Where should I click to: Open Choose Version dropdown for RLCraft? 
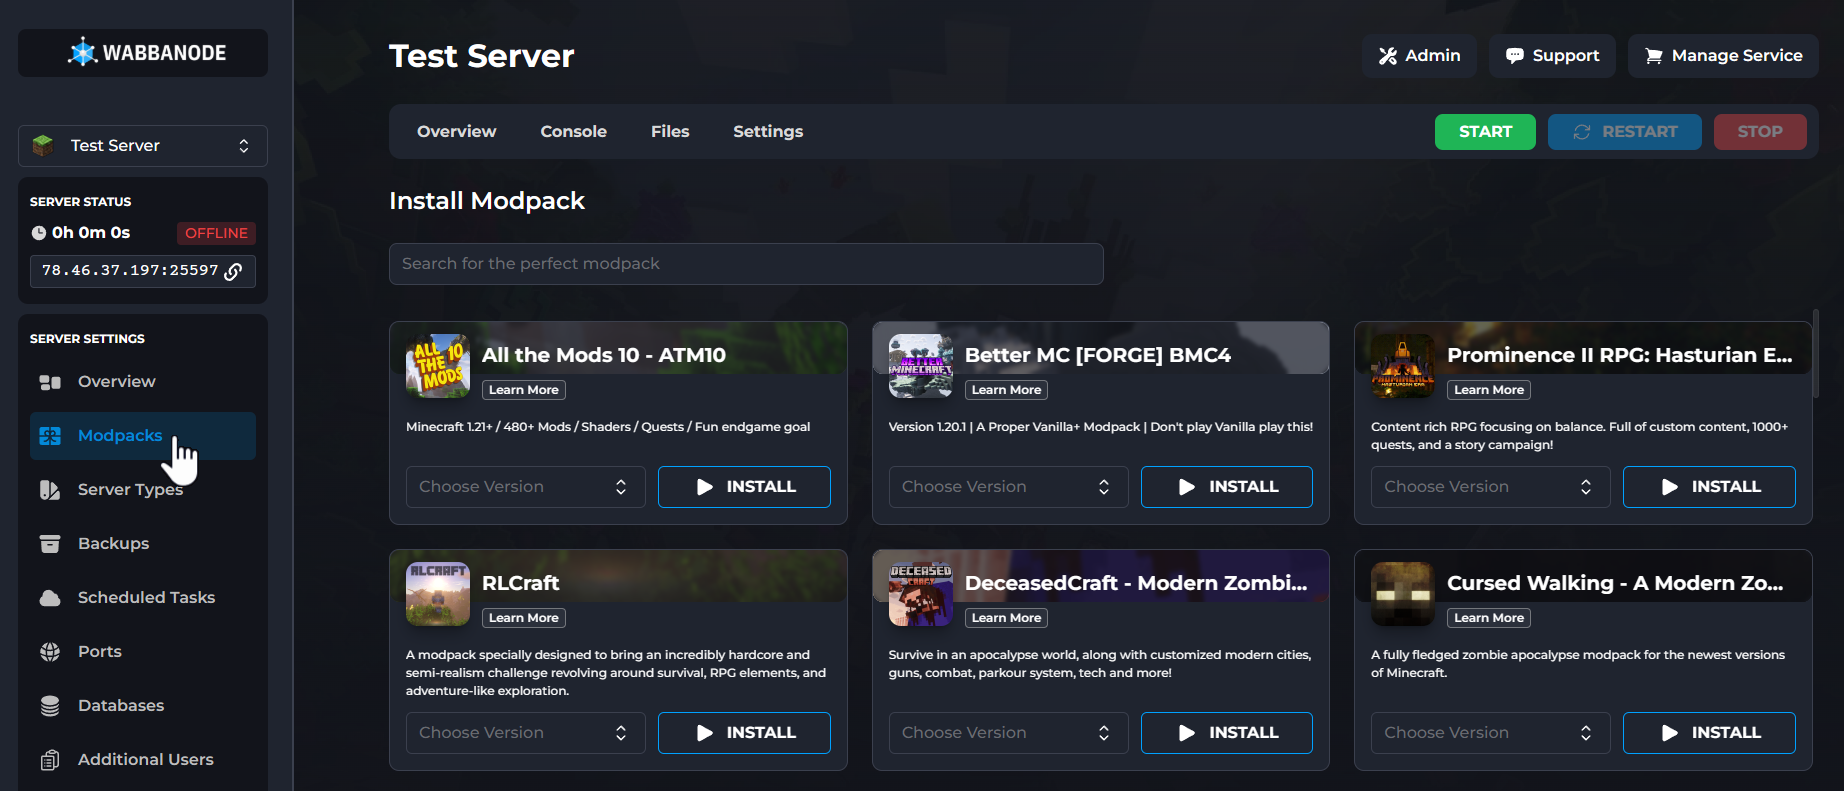coord(525,733)
